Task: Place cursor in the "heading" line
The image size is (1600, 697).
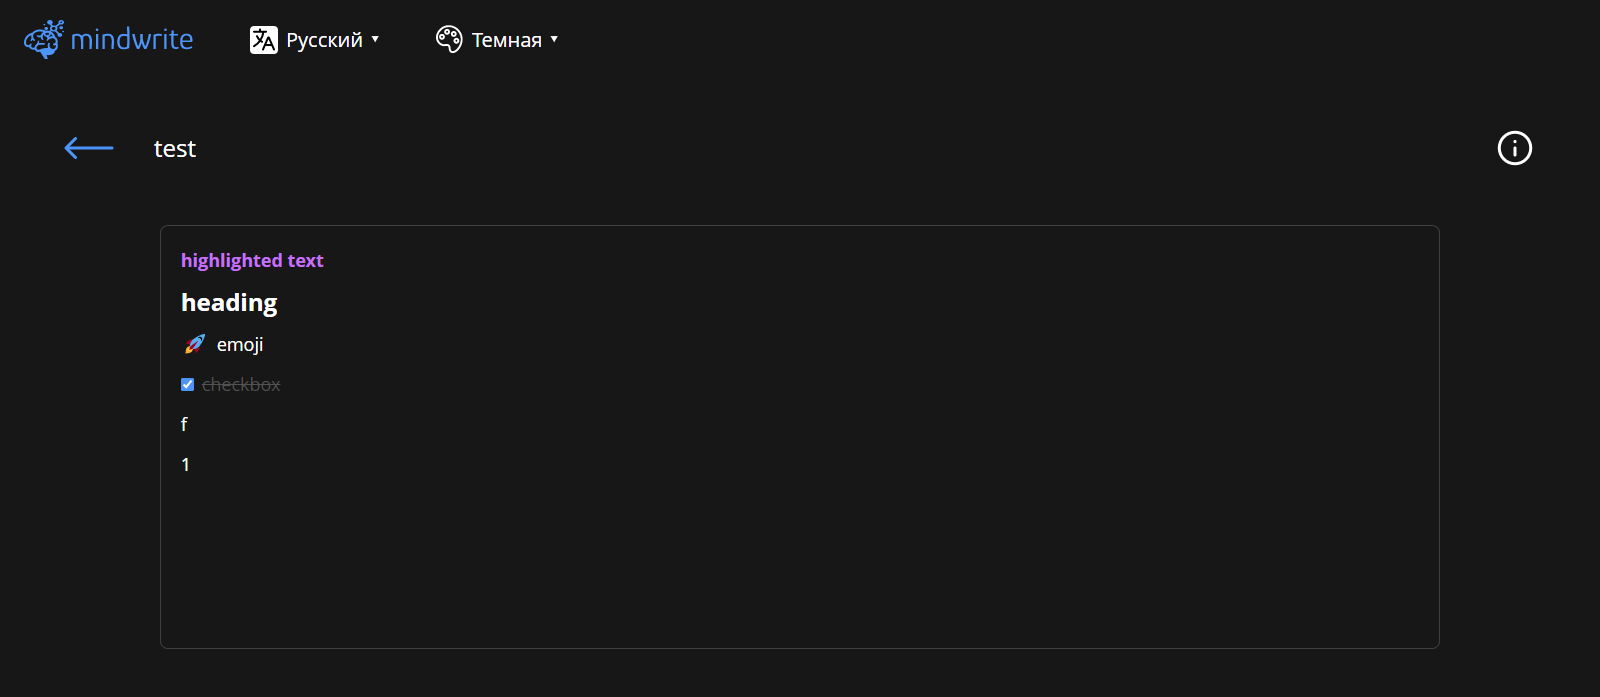Action: click(229, 302)
